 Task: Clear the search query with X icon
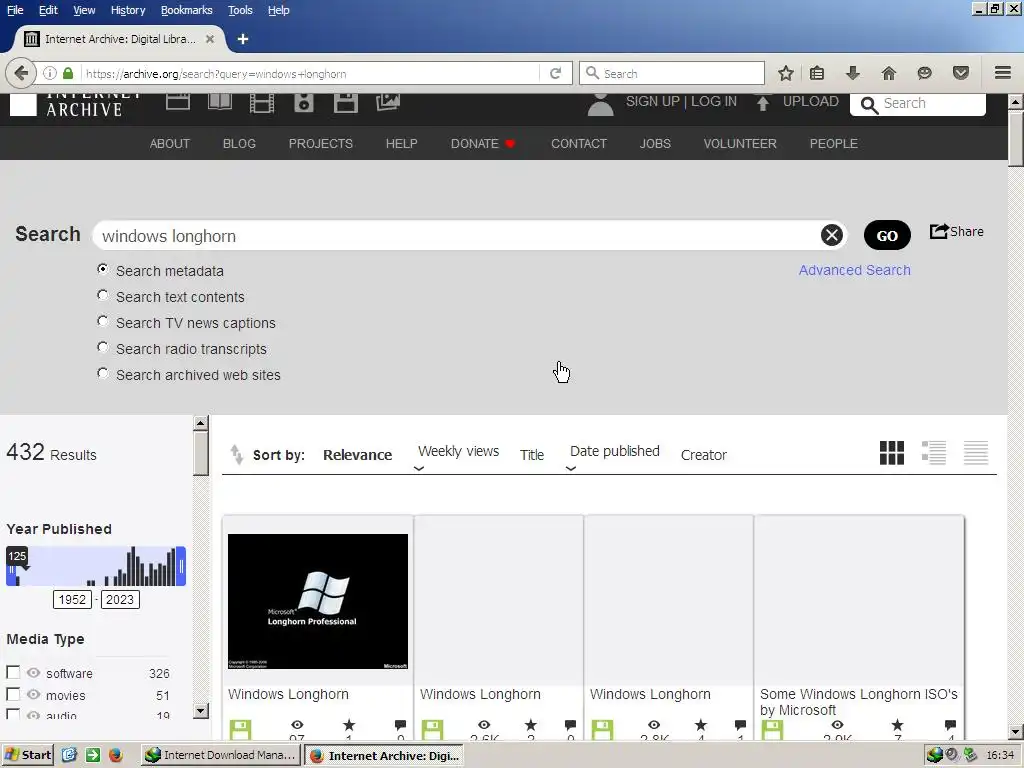point(831,235)
